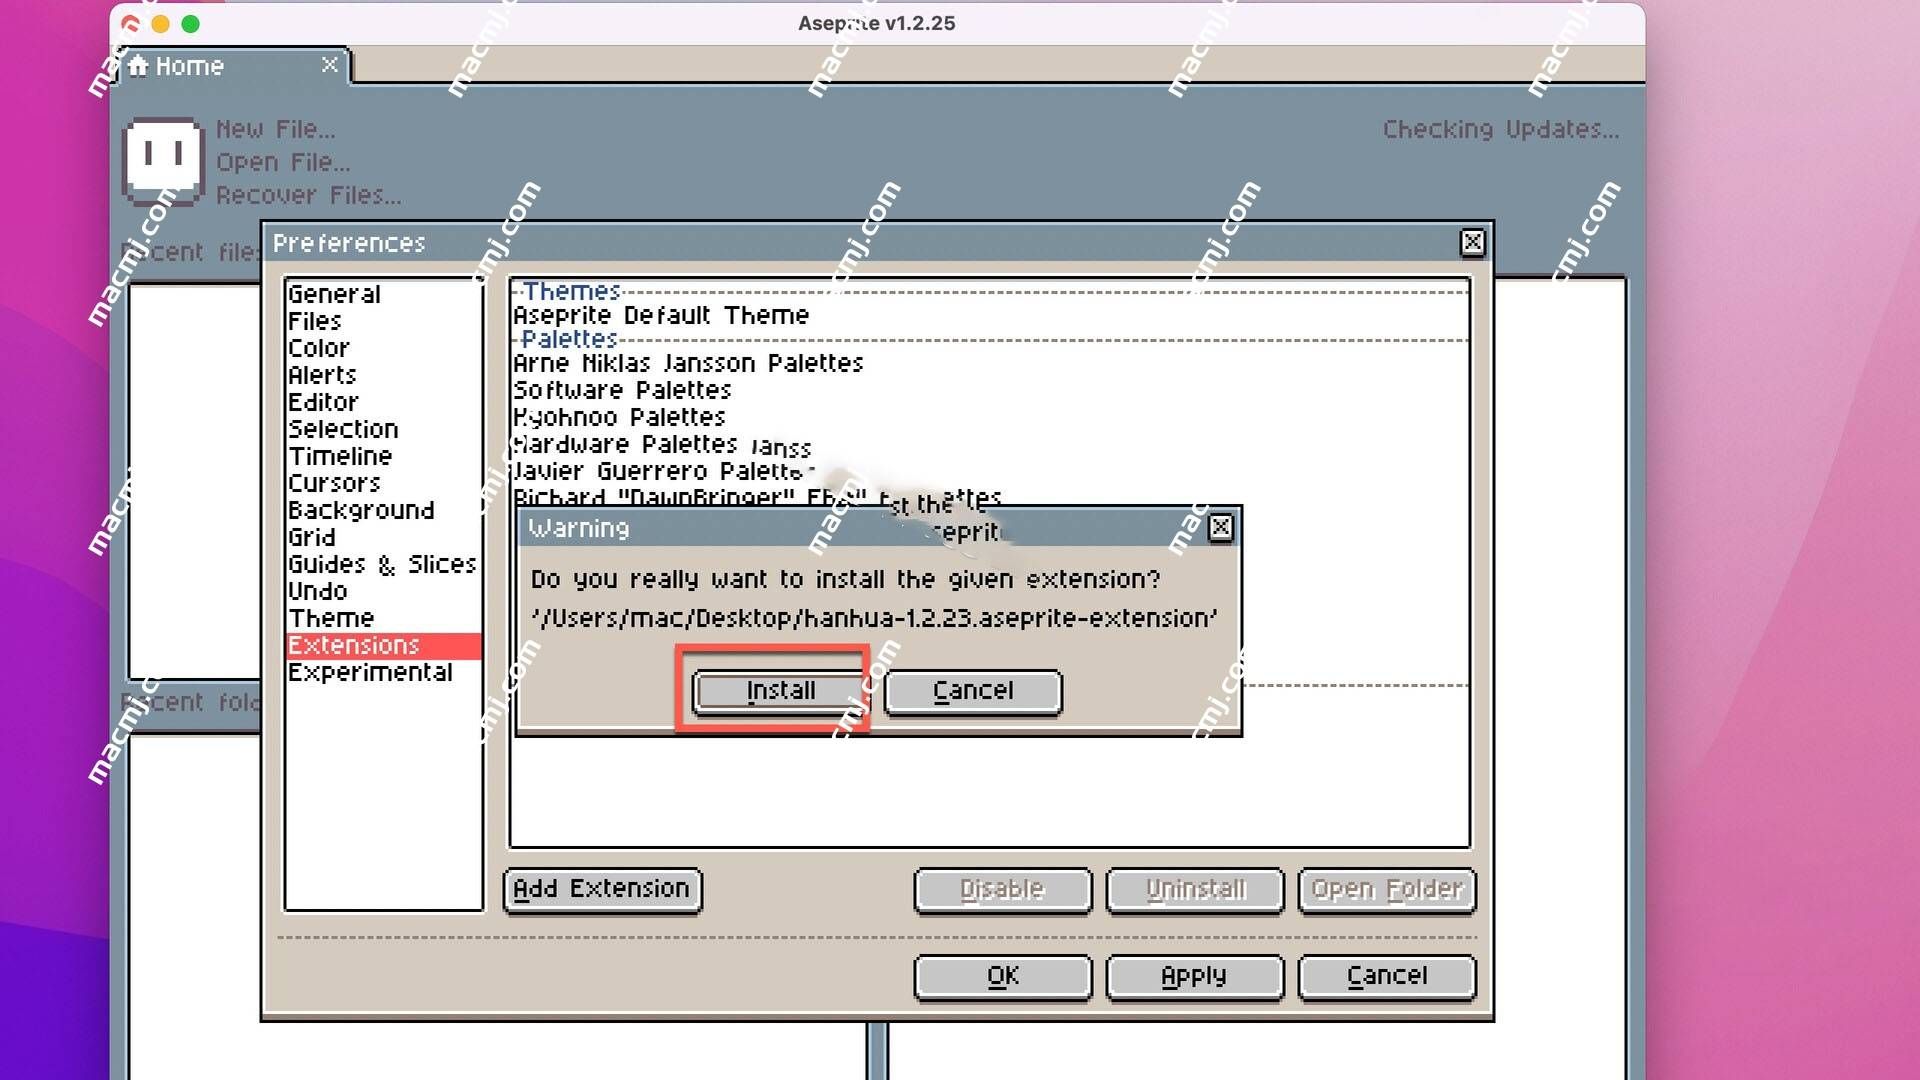Open the Background preferences section
Image resolution: width=1920 pixels, height=1080 pixels.
point(383,510)
